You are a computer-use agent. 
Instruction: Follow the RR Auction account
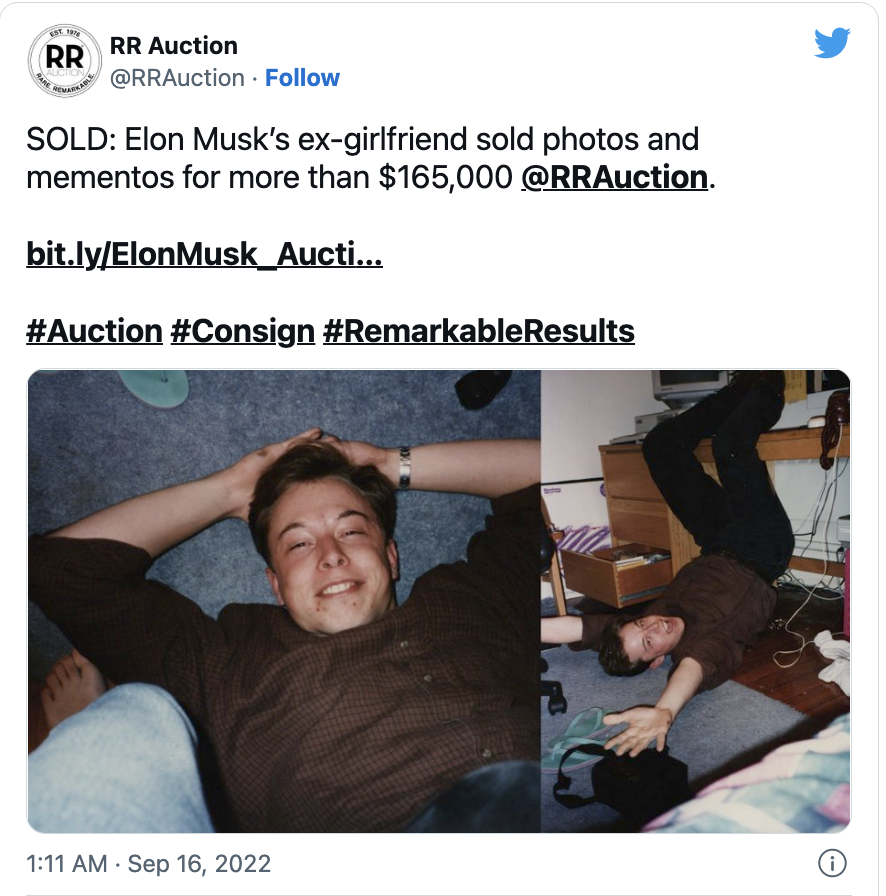pyautogui.click(x=302, y=78)
